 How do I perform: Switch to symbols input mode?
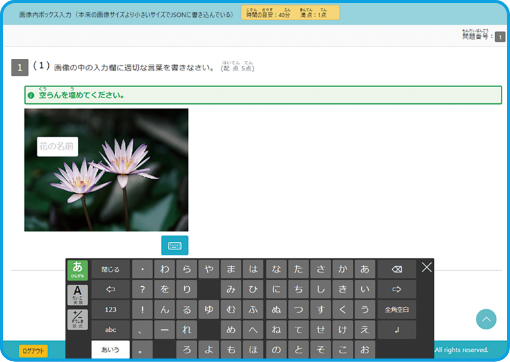tap(77, 319)
